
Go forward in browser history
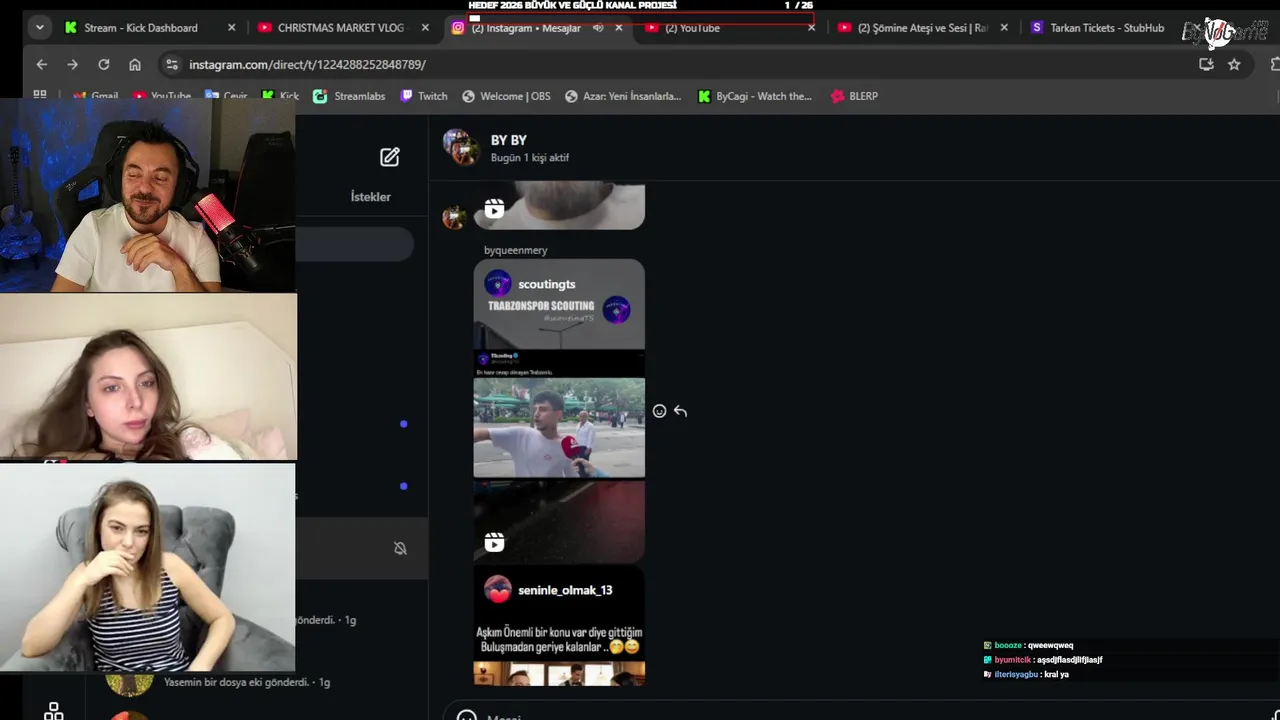pos(72,64)
